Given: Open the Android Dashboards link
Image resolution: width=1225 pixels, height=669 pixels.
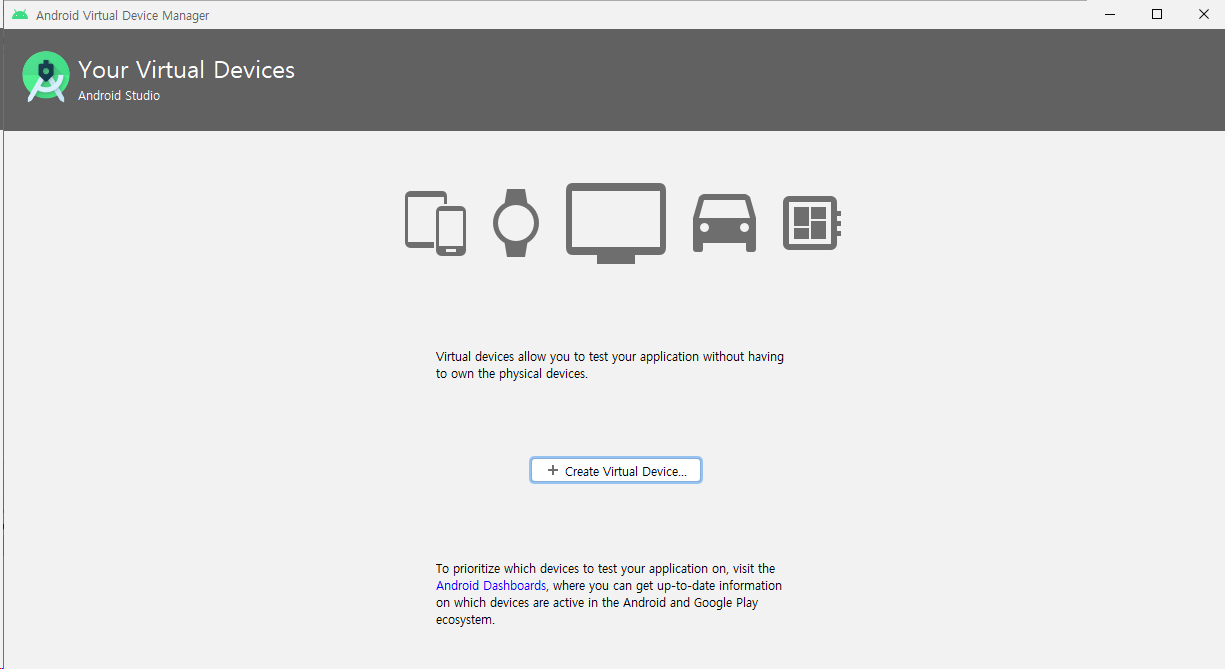Looking at the screenshot, I should [491, 586].
